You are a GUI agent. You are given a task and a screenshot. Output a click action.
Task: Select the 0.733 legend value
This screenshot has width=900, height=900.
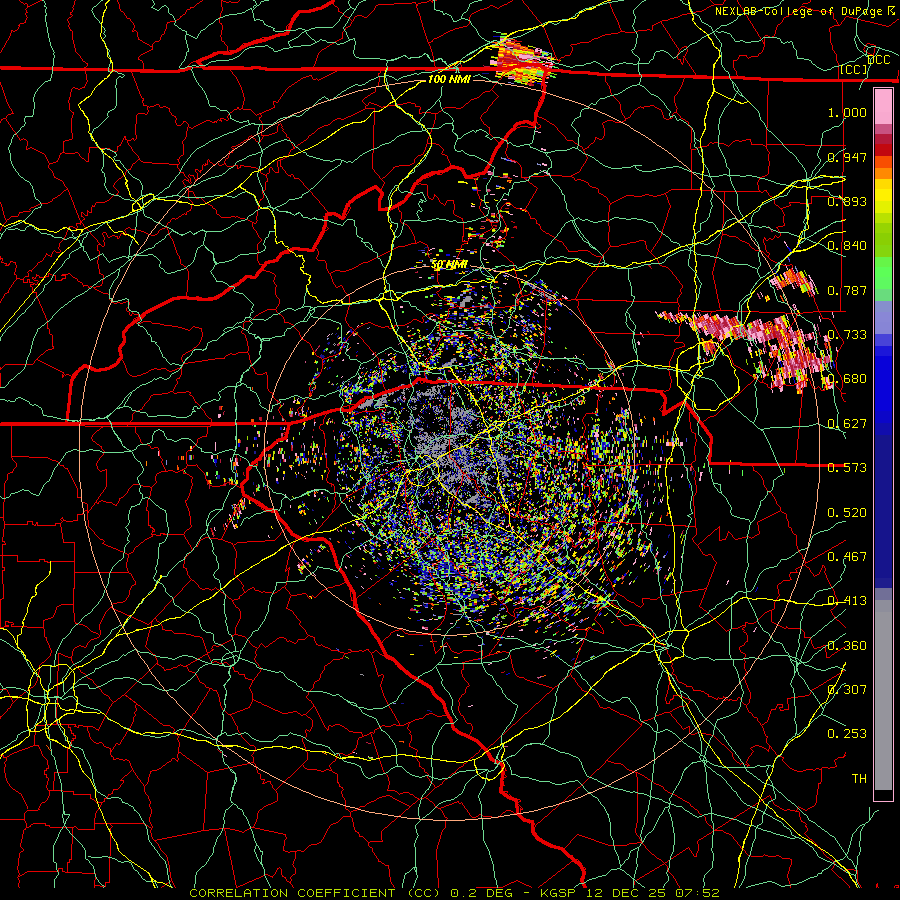[x=847, y=335]
